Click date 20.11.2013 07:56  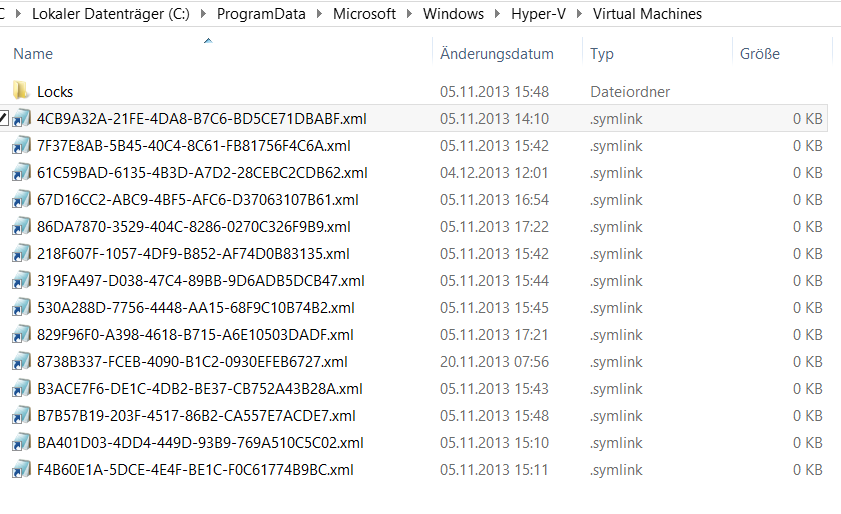point(494,362)
